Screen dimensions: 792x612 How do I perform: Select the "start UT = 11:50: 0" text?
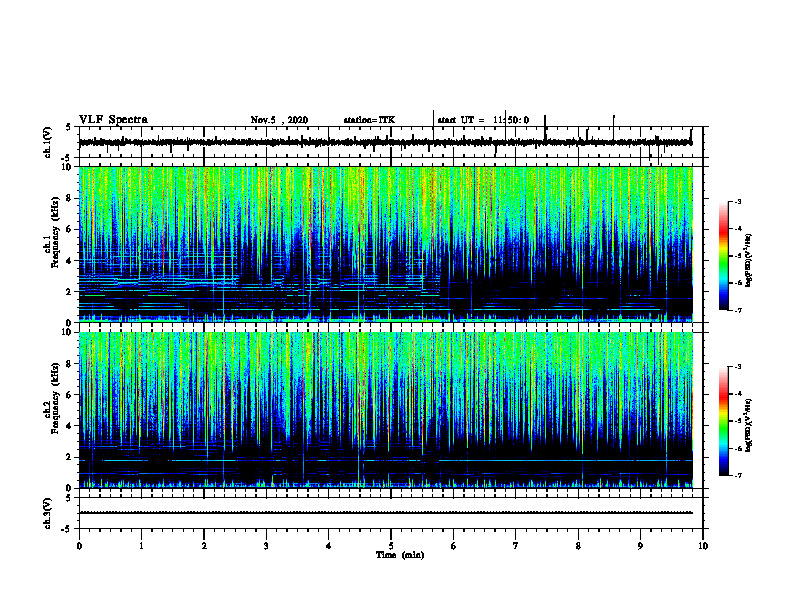click(x=483, y=120)
